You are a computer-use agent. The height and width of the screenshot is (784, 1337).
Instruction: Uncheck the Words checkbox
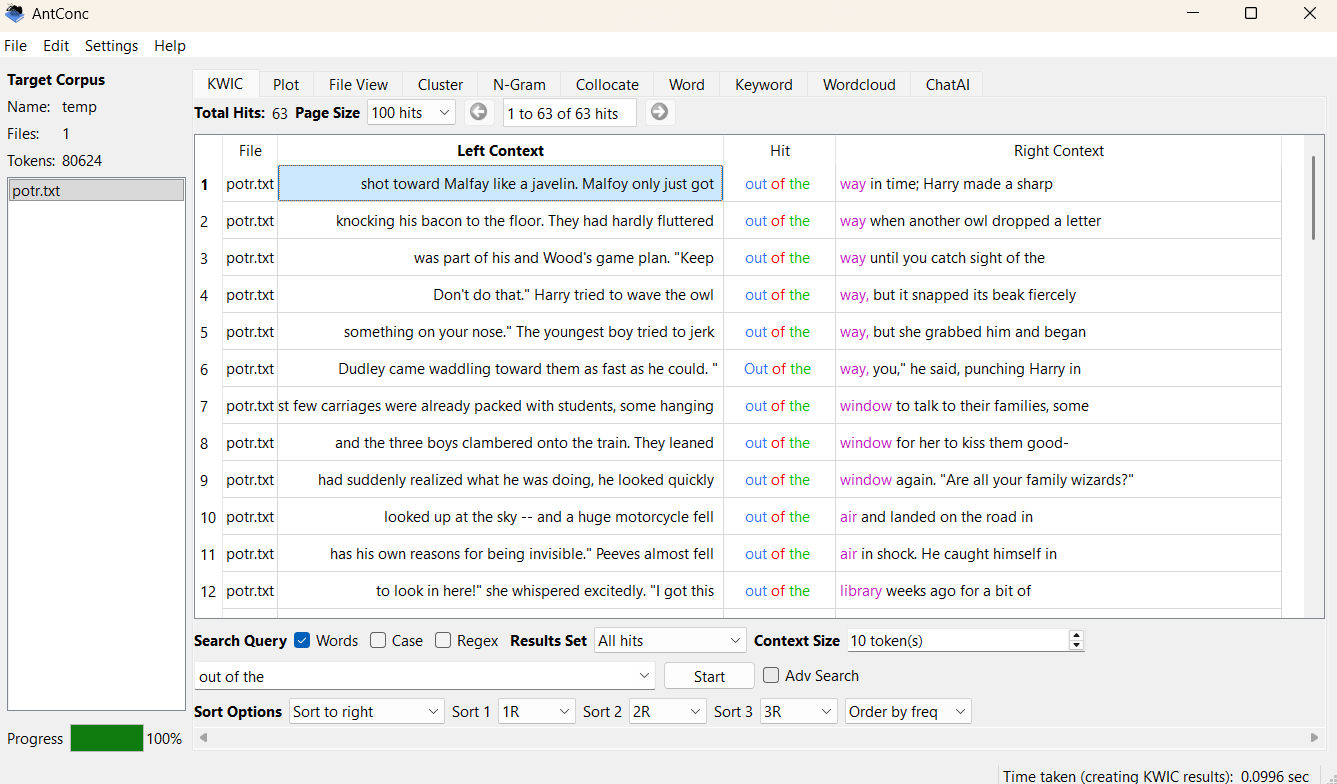click(302, 641)
